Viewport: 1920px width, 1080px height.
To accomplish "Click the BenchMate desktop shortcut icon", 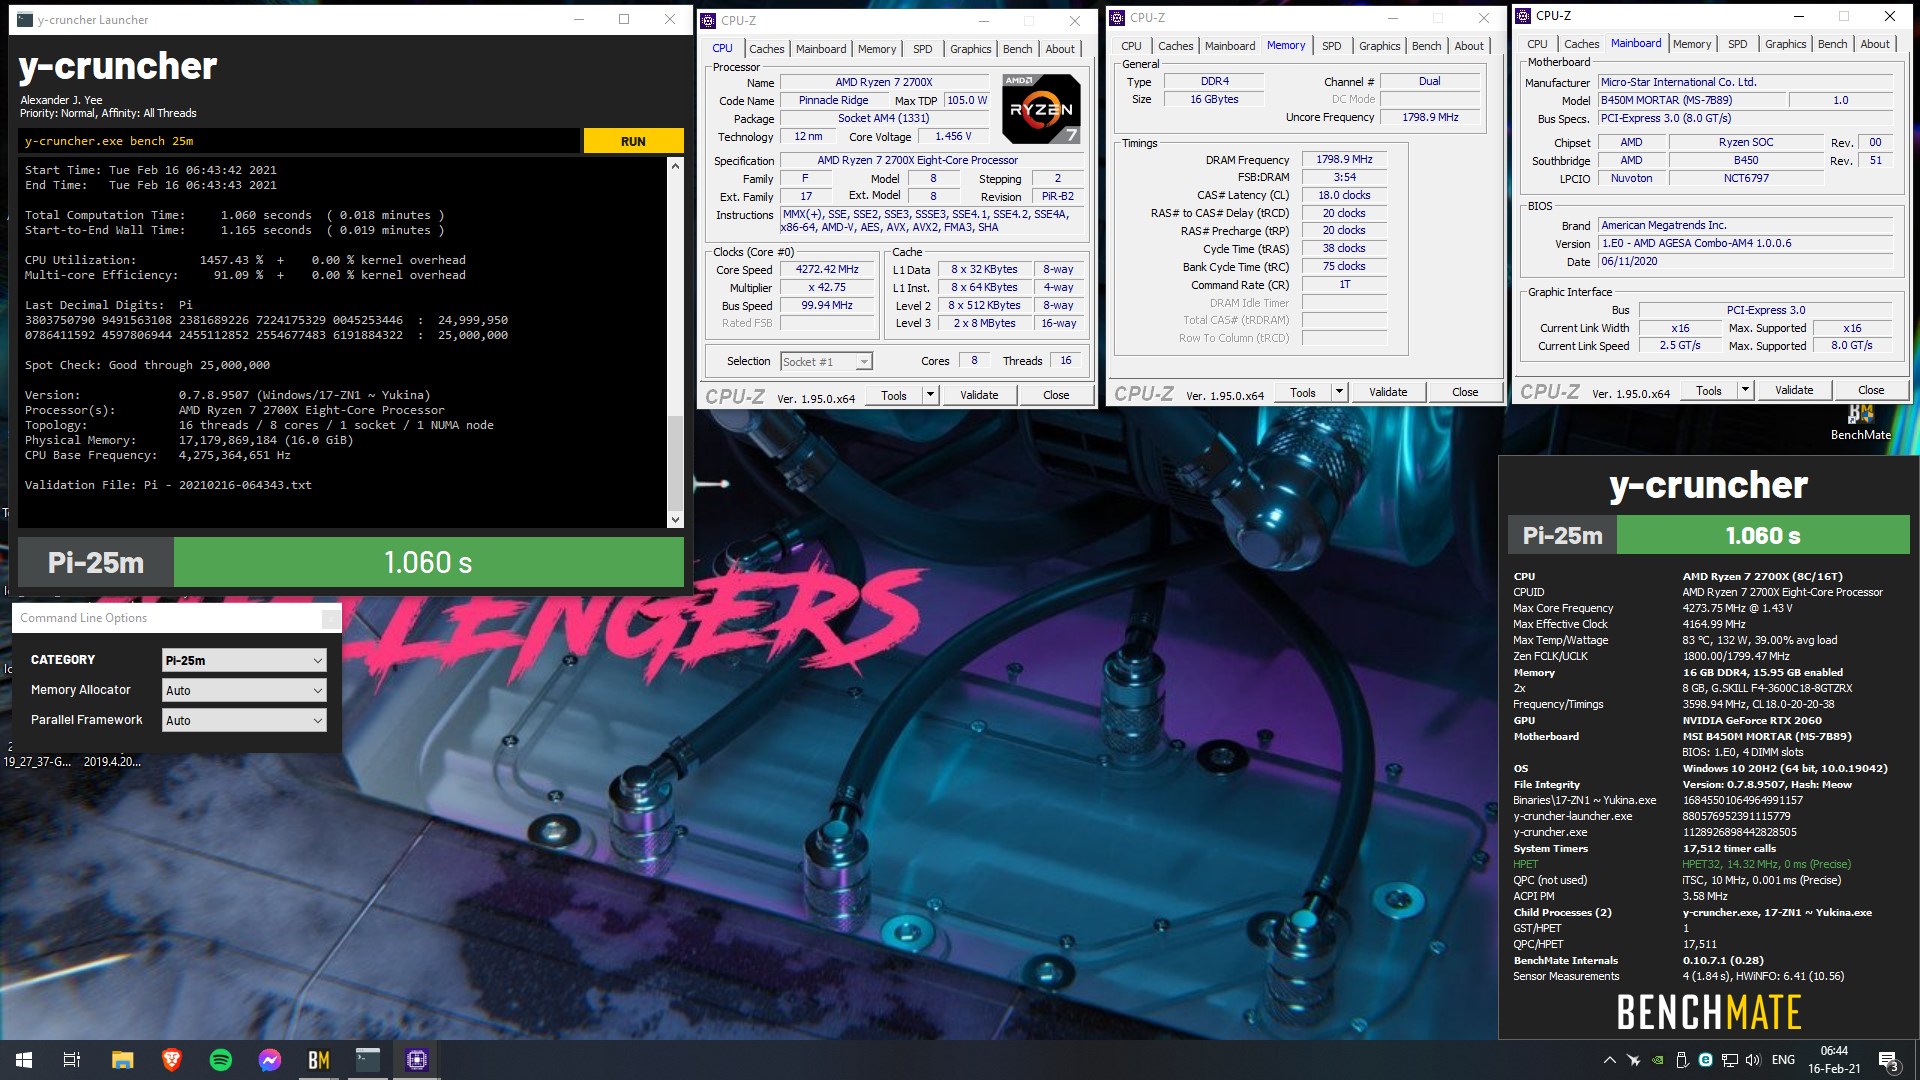I will (1860, 421).
